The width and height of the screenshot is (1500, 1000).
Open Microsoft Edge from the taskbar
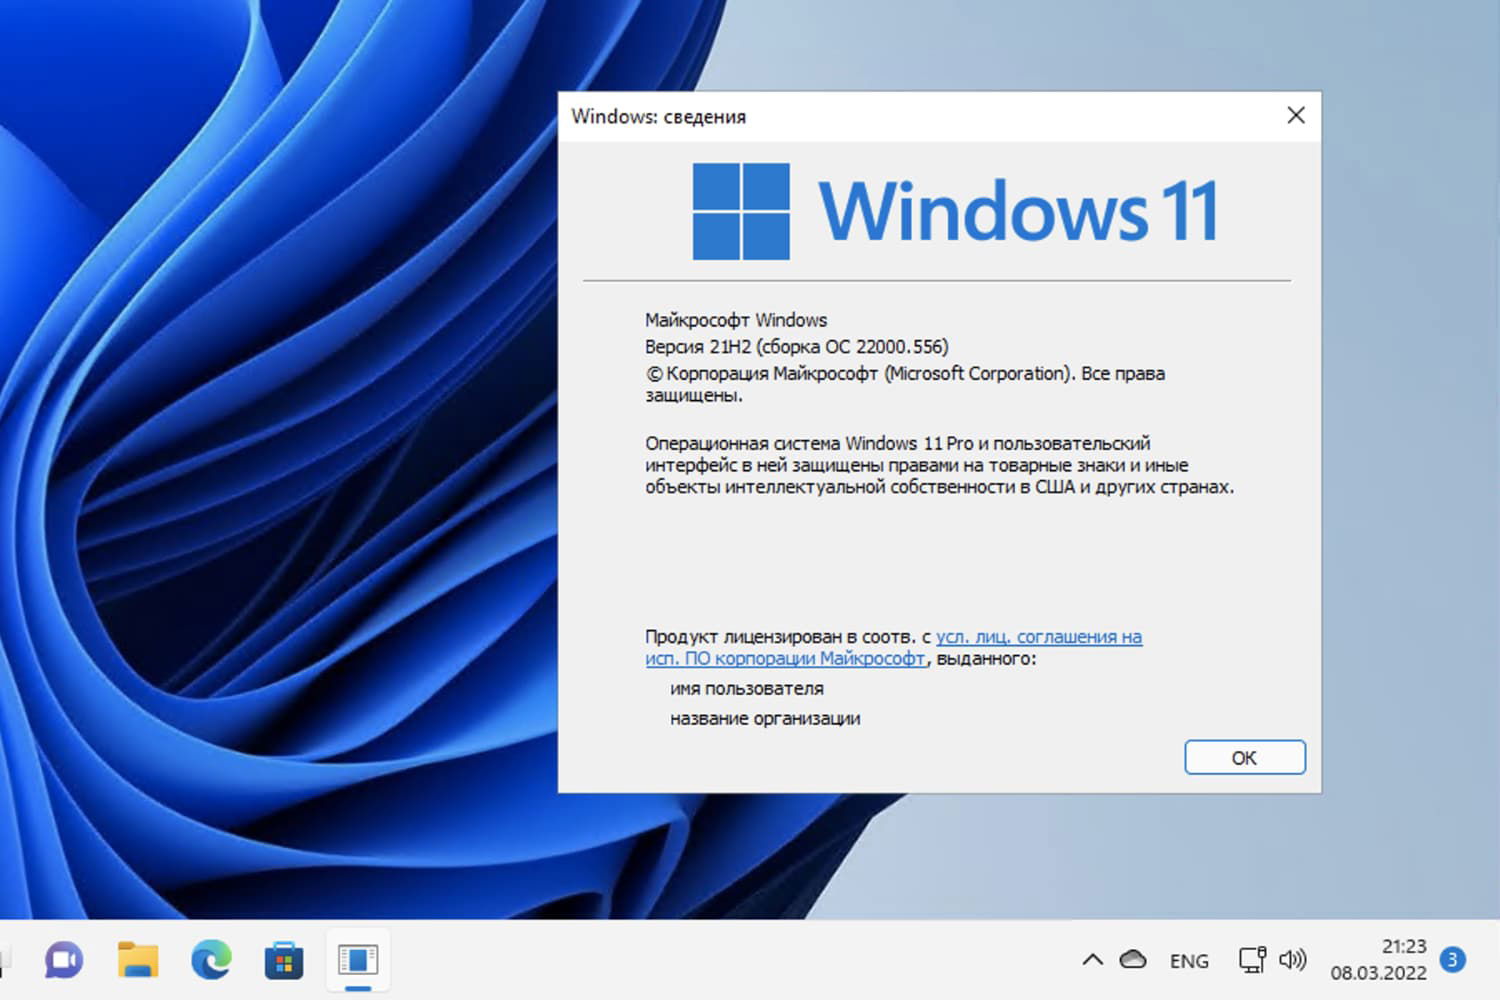[210, 960]
